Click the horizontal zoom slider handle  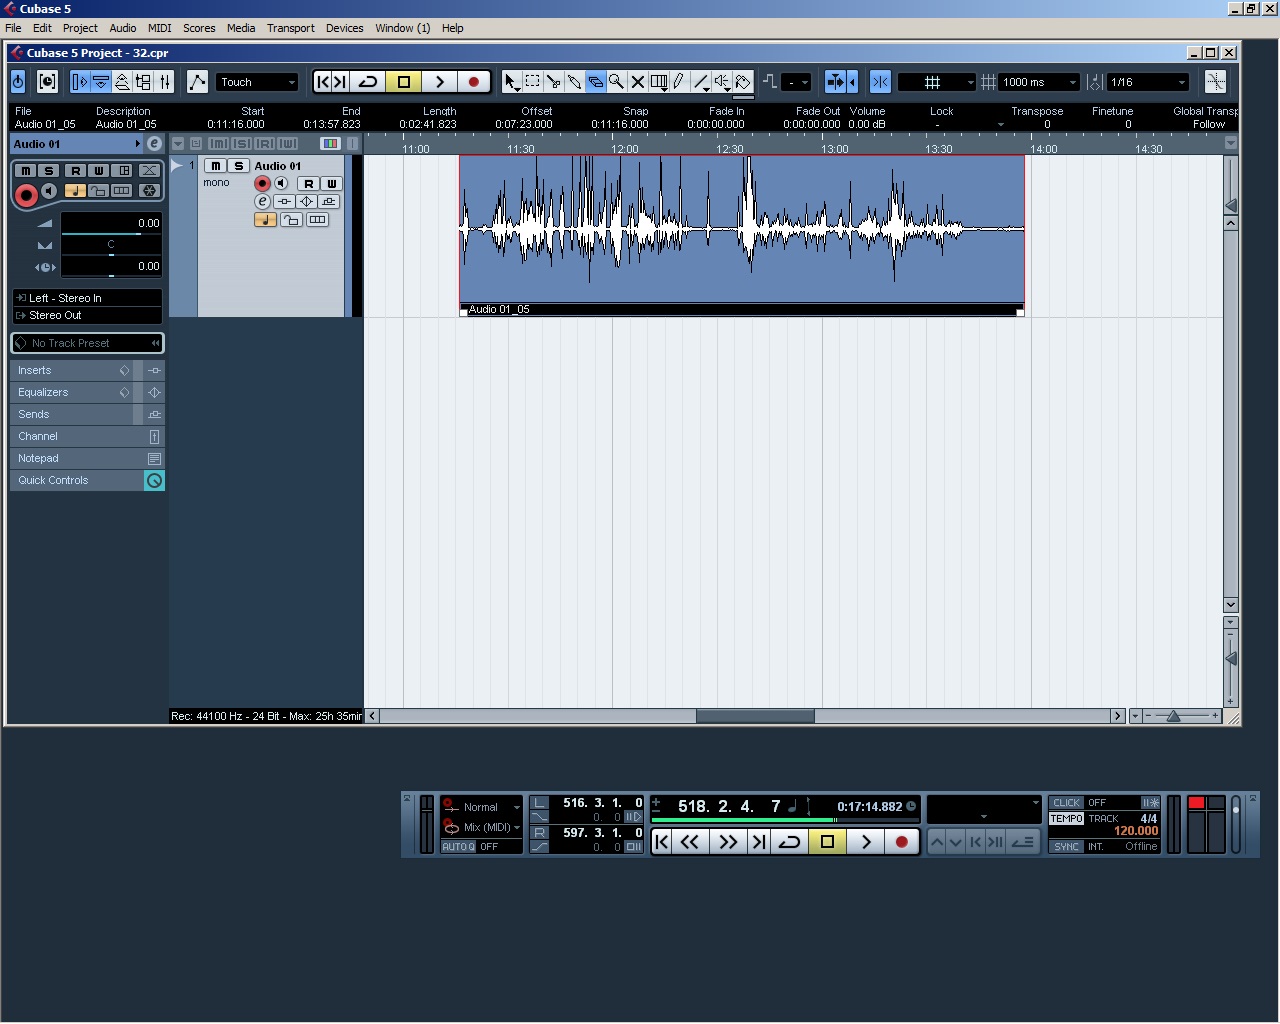pyautogui.click(x=1173, y=716)
